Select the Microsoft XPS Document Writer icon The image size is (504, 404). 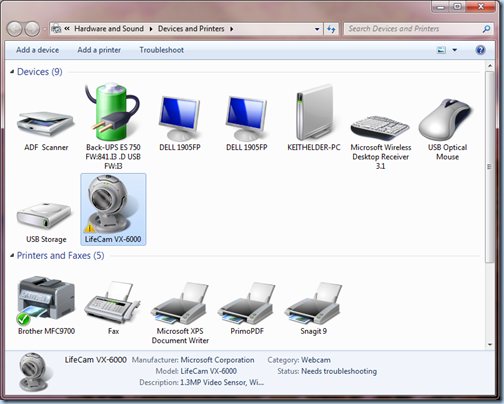coord(180,303)
